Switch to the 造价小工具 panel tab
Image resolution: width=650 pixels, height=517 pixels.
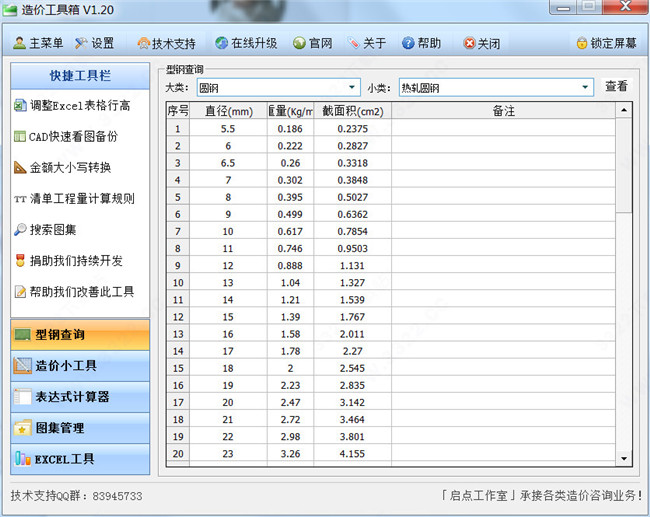80,365
